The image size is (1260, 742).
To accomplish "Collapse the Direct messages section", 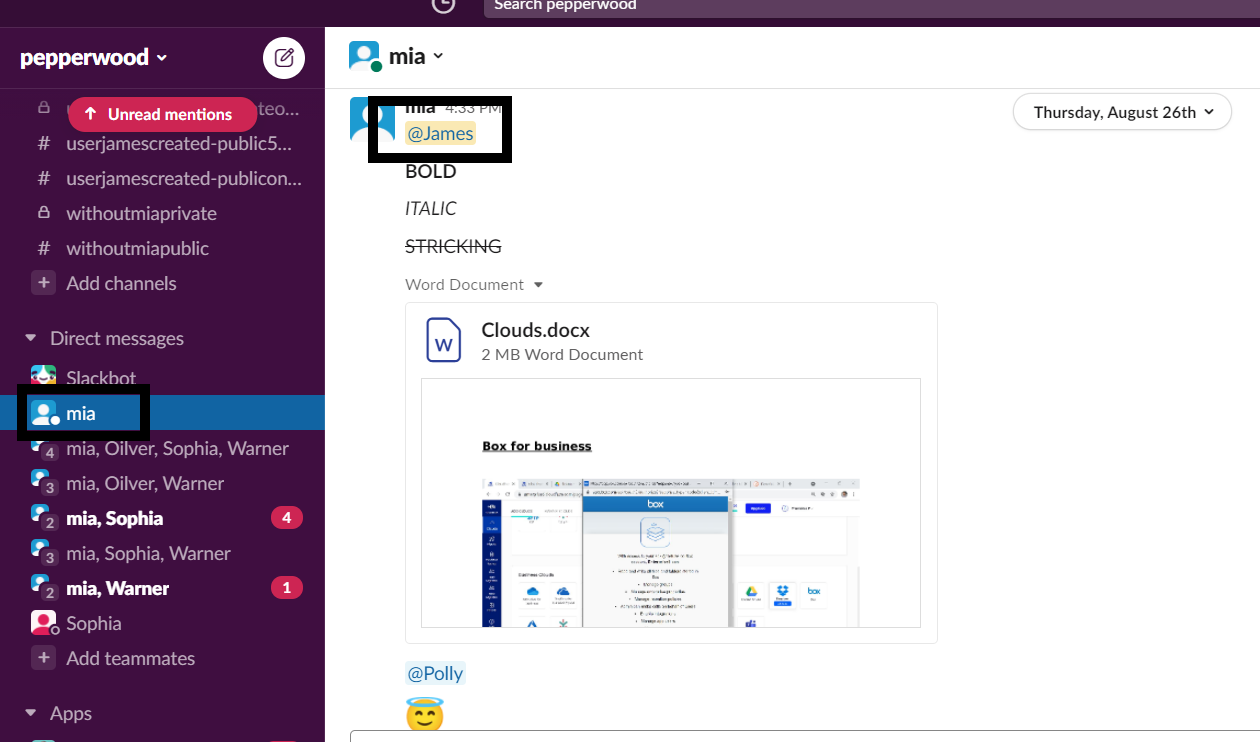I will pyautogui.click(x=30, y=338).
